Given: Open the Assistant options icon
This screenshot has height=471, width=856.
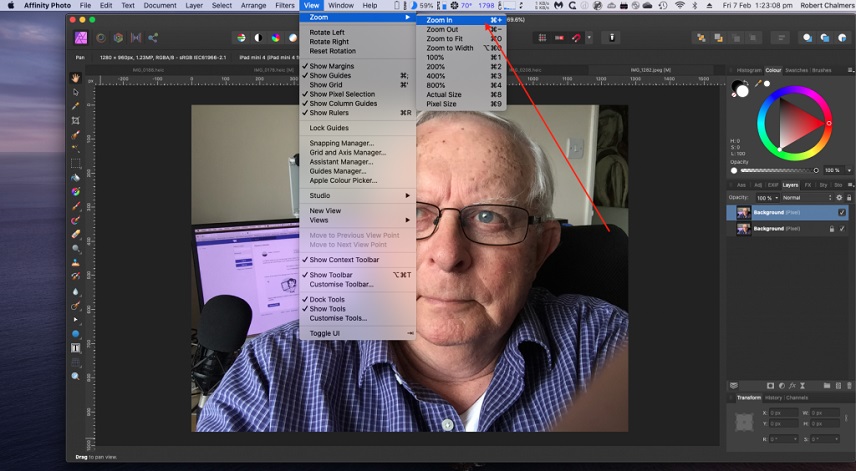Looking at the screenshot, I should (x=611, y=38).
